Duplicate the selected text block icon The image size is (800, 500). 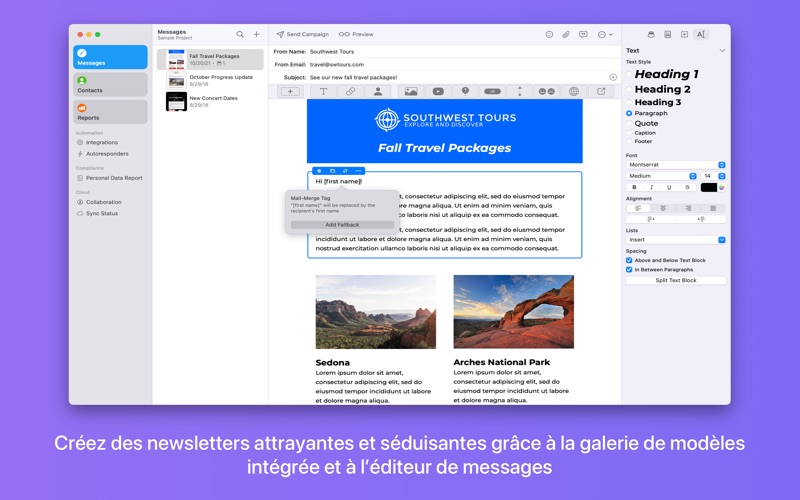332,171
